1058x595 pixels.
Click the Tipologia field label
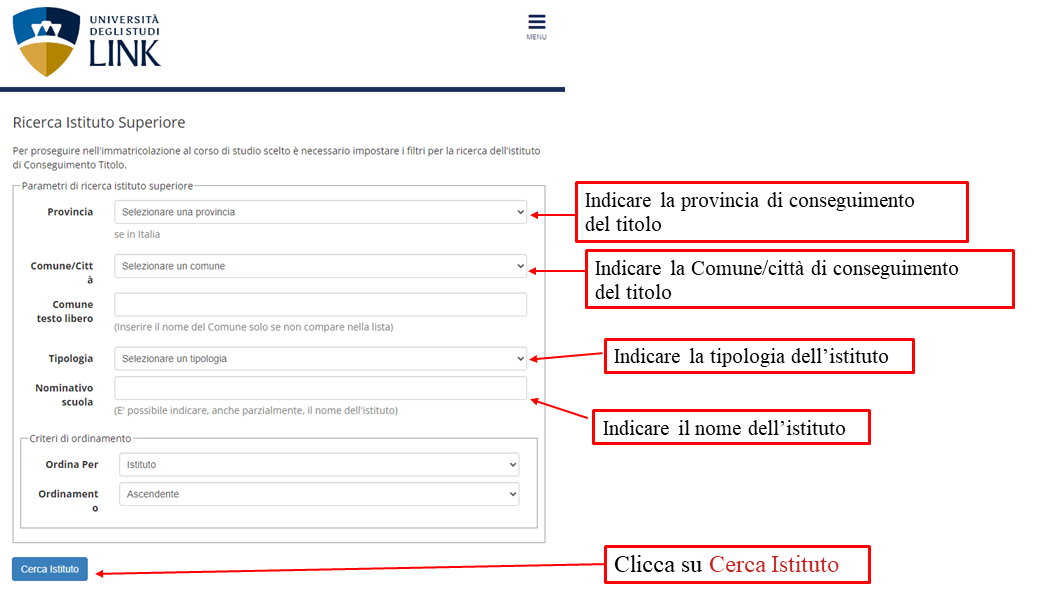pyautogui.click(x=71, y=358)
